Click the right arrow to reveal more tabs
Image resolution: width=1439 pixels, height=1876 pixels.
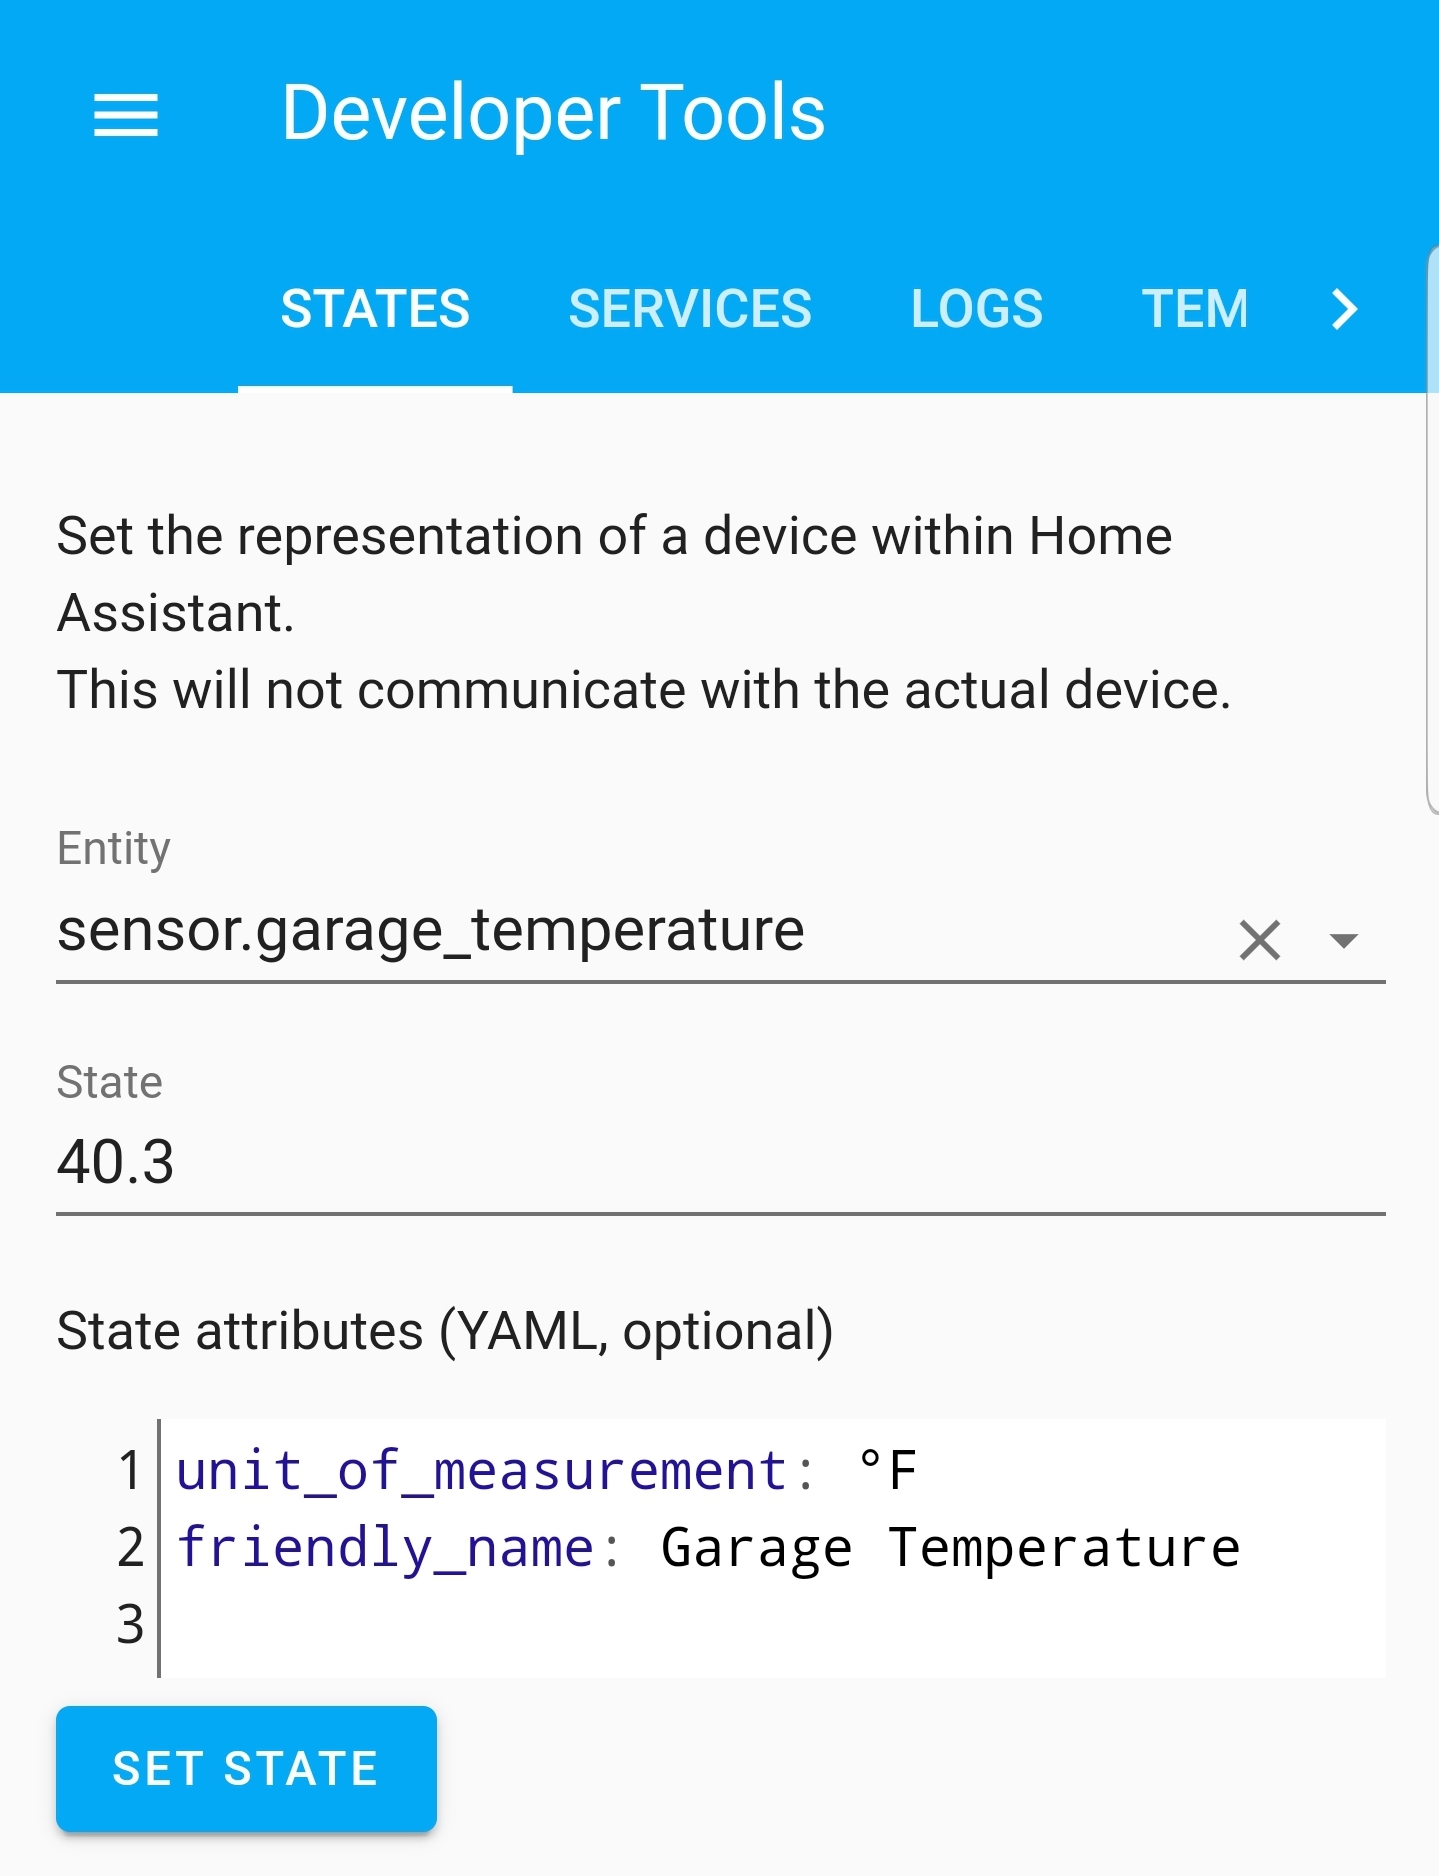coord(1345,310)
